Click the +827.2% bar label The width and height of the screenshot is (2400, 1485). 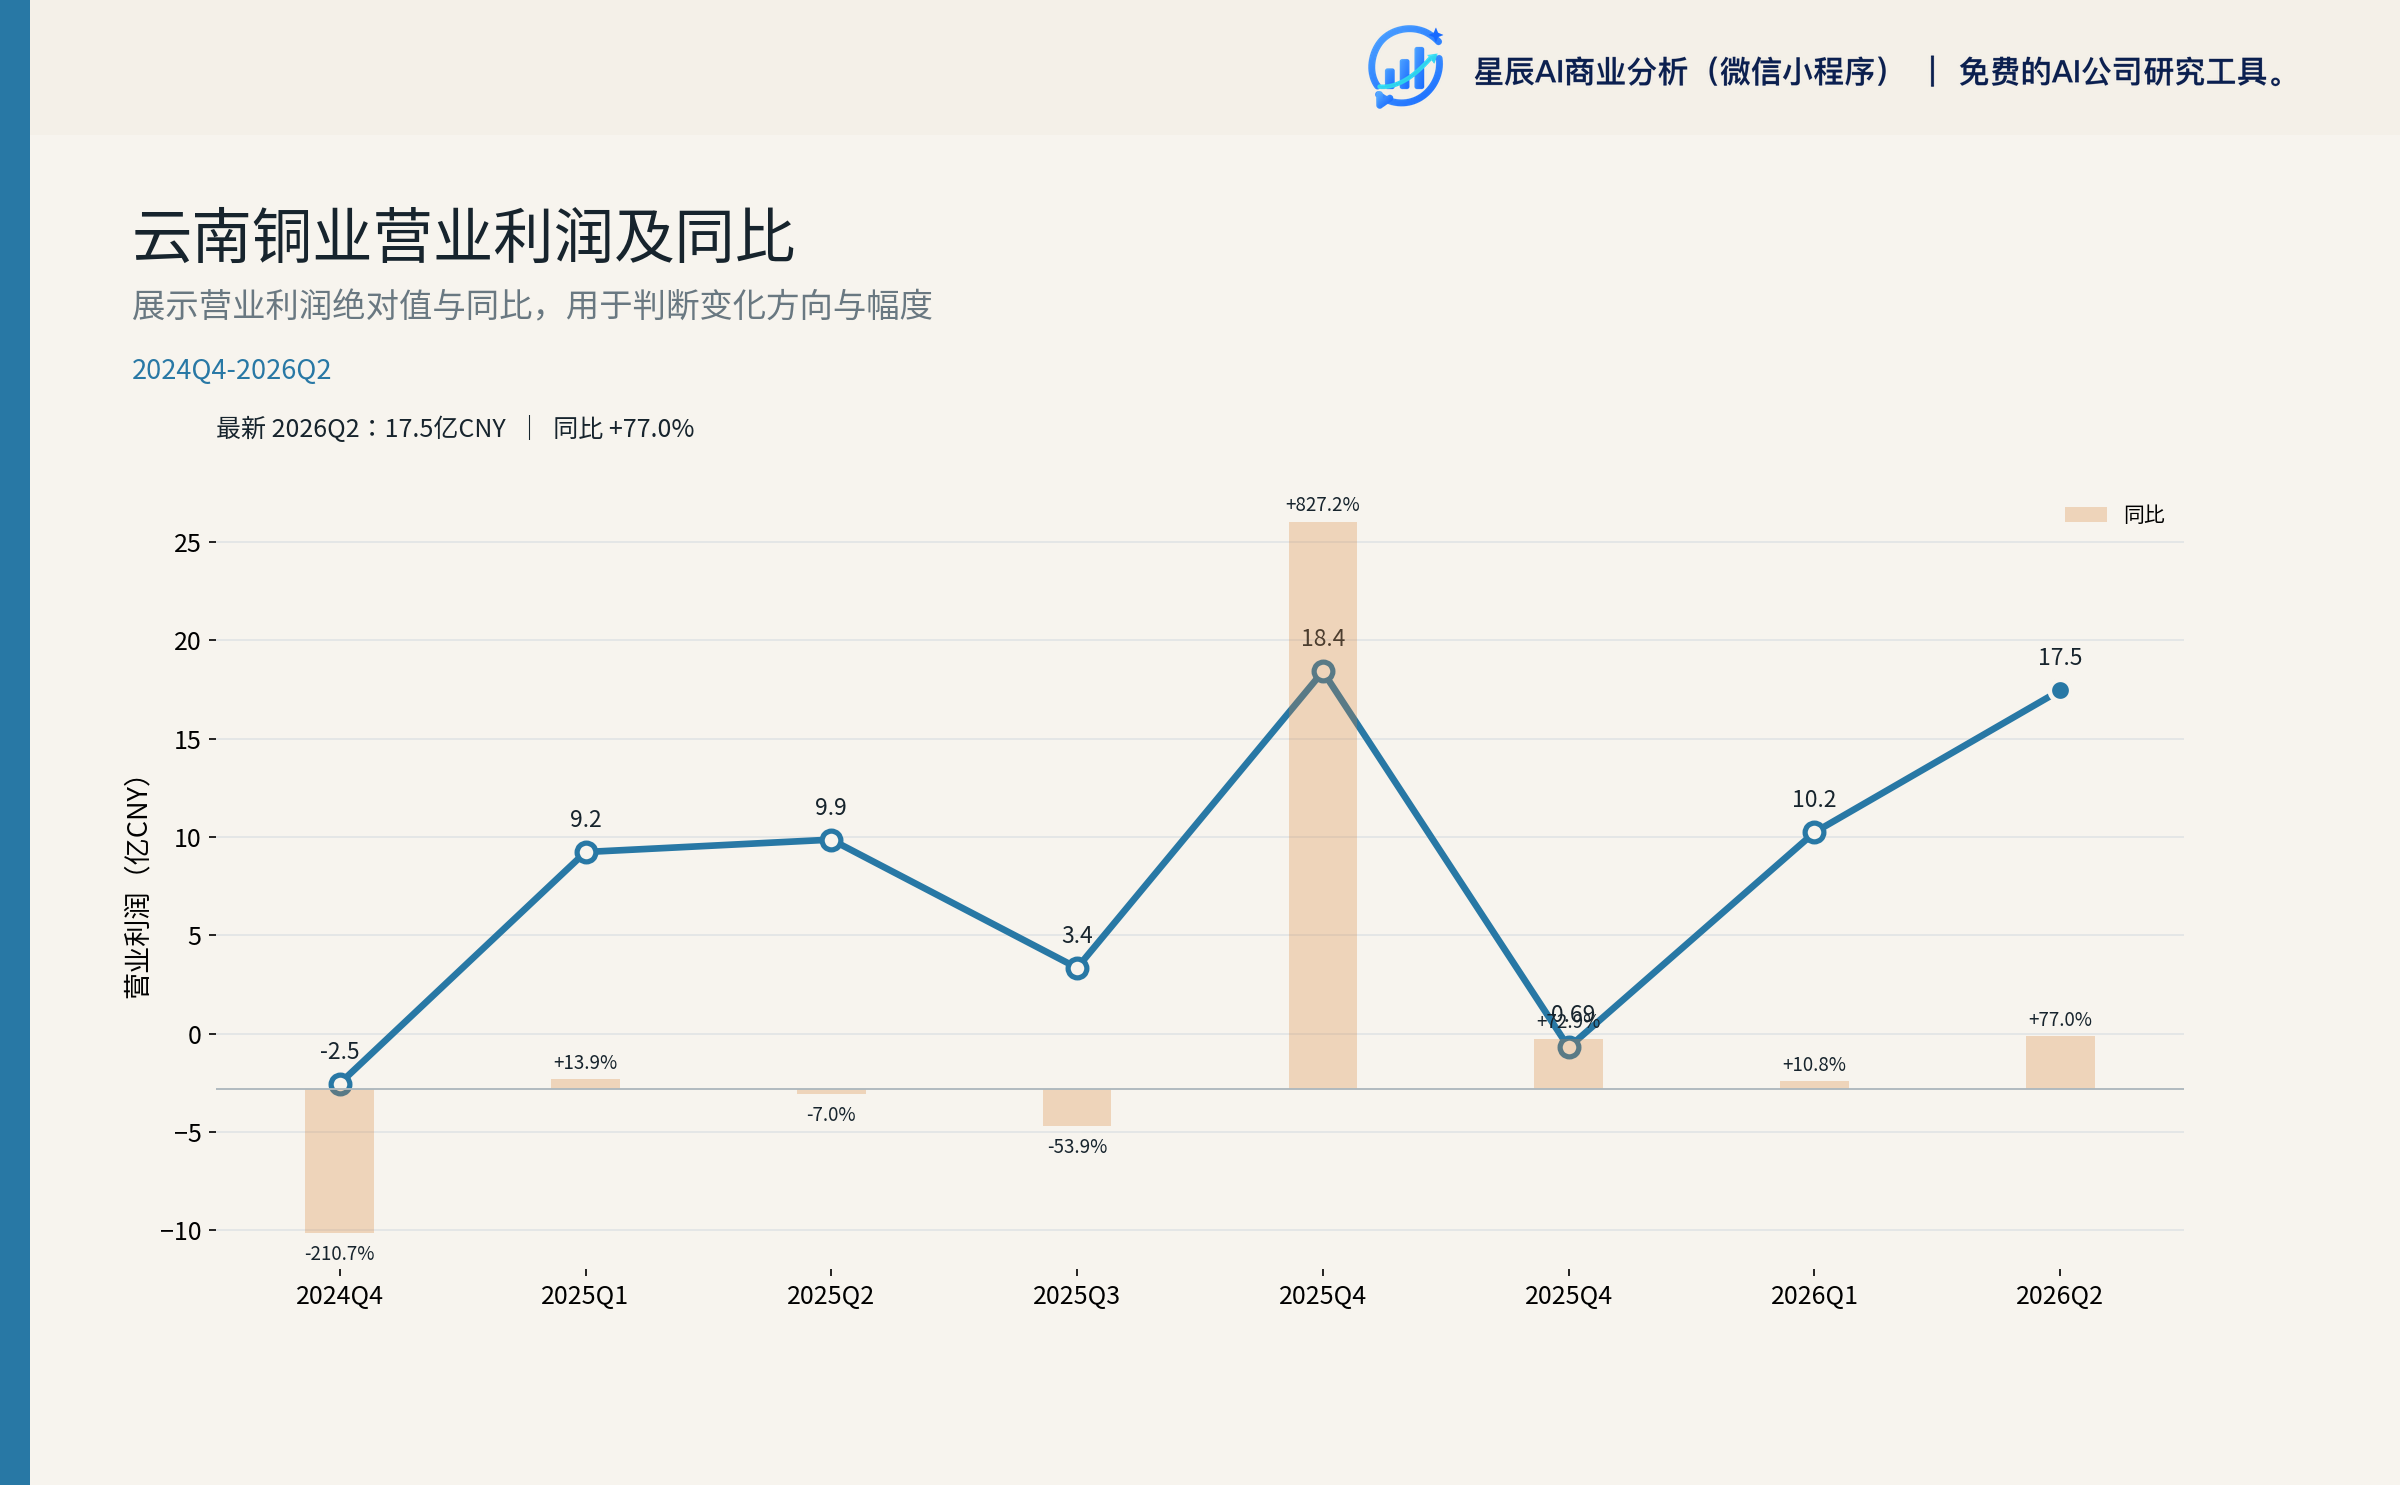(x=1323, y=504)
